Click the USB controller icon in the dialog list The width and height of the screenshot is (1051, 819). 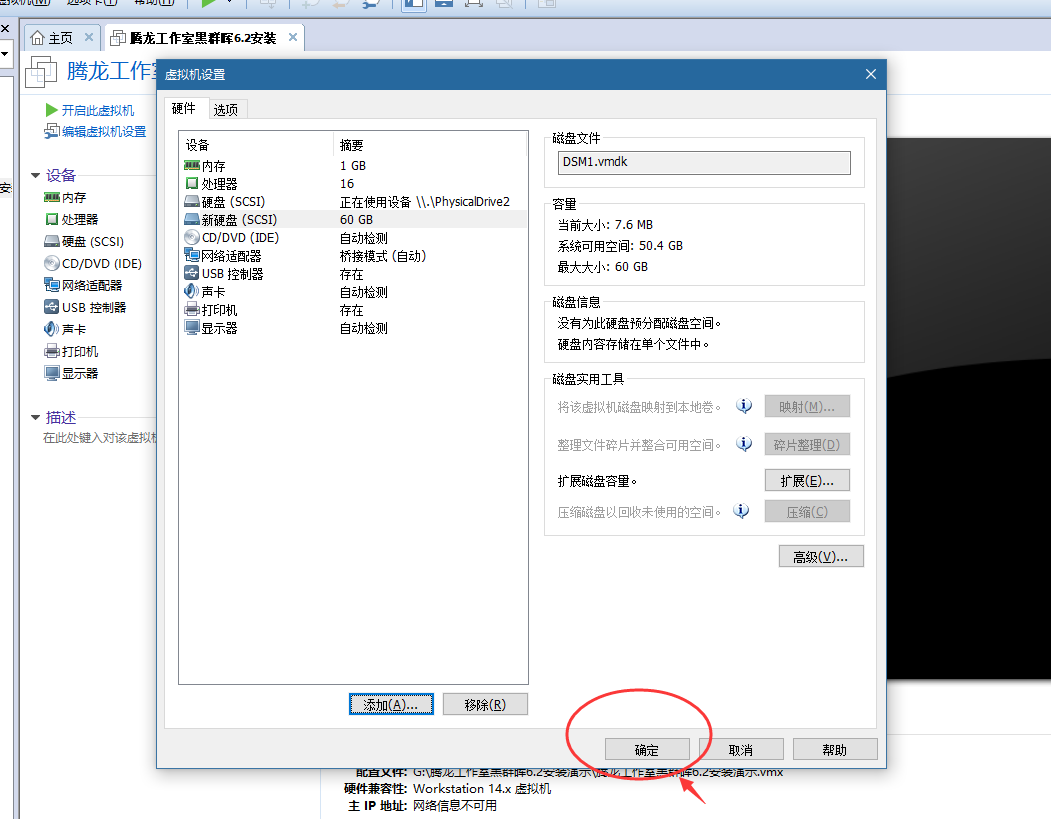coord(192,274)
